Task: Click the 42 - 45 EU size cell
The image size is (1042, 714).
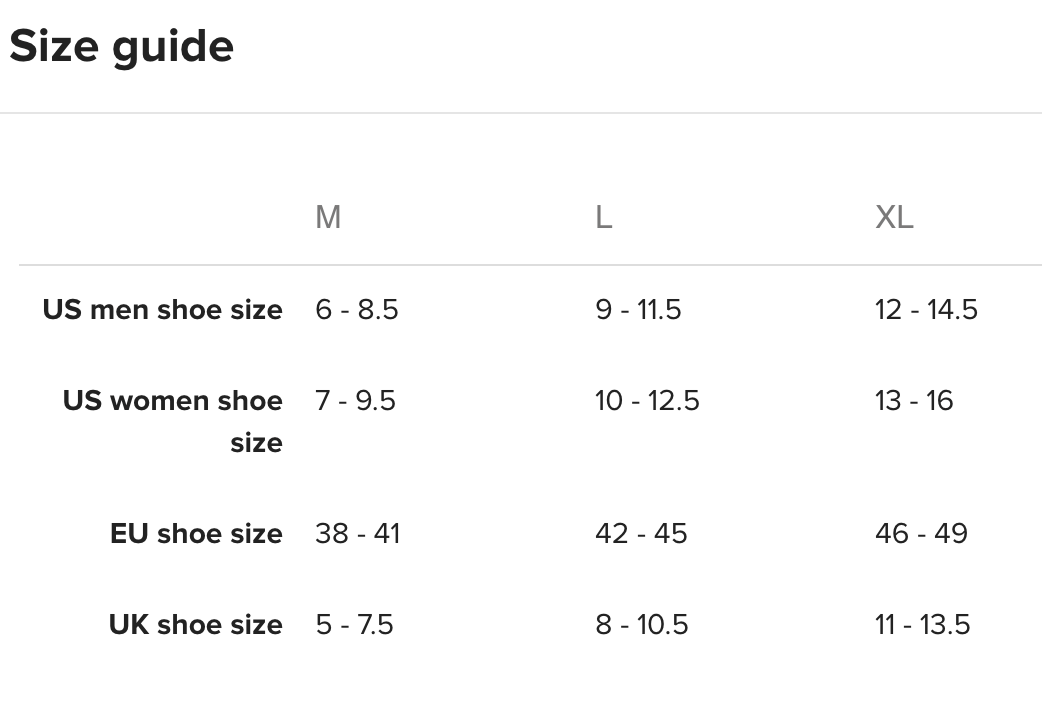Action: pos(641,533)
